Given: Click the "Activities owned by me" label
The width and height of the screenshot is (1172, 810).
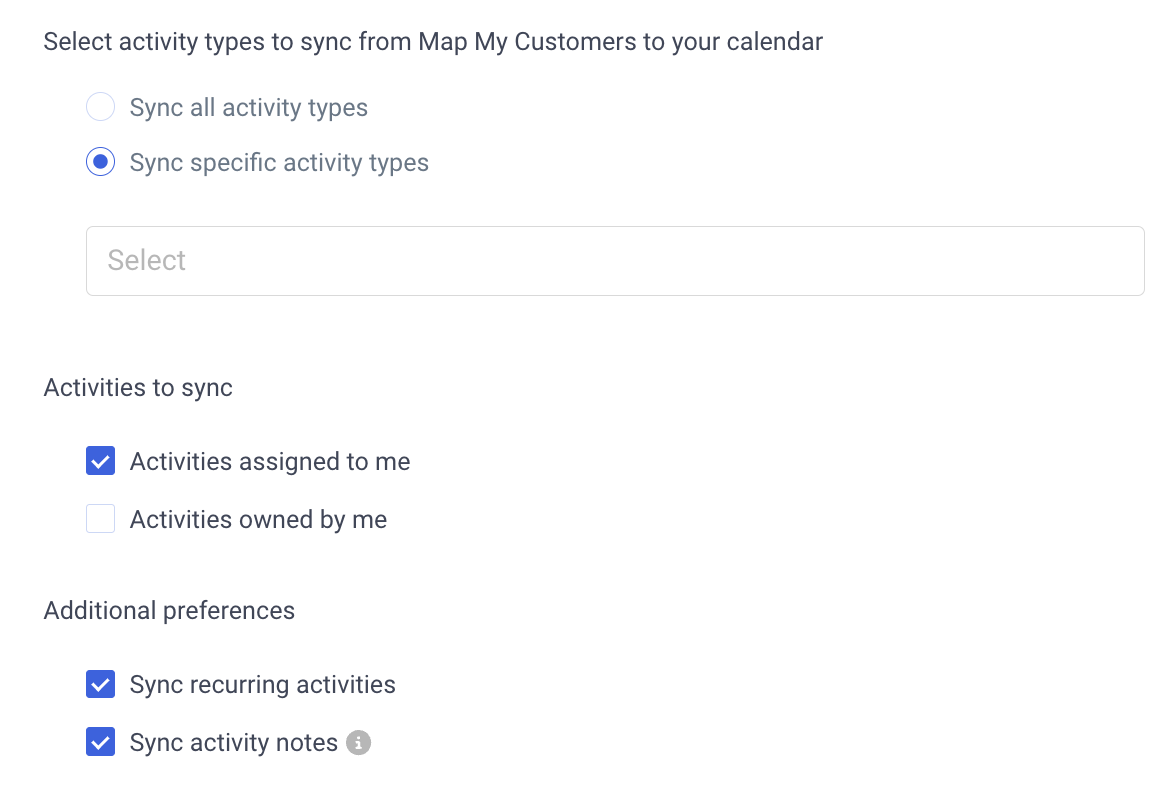Looking at the screenshot, I should pos(259,519).
